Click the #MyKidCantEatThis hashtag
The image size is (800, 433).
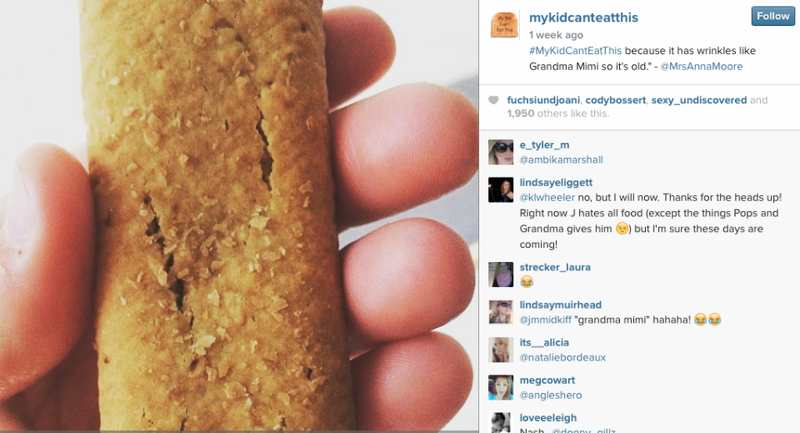click(575, 50)
